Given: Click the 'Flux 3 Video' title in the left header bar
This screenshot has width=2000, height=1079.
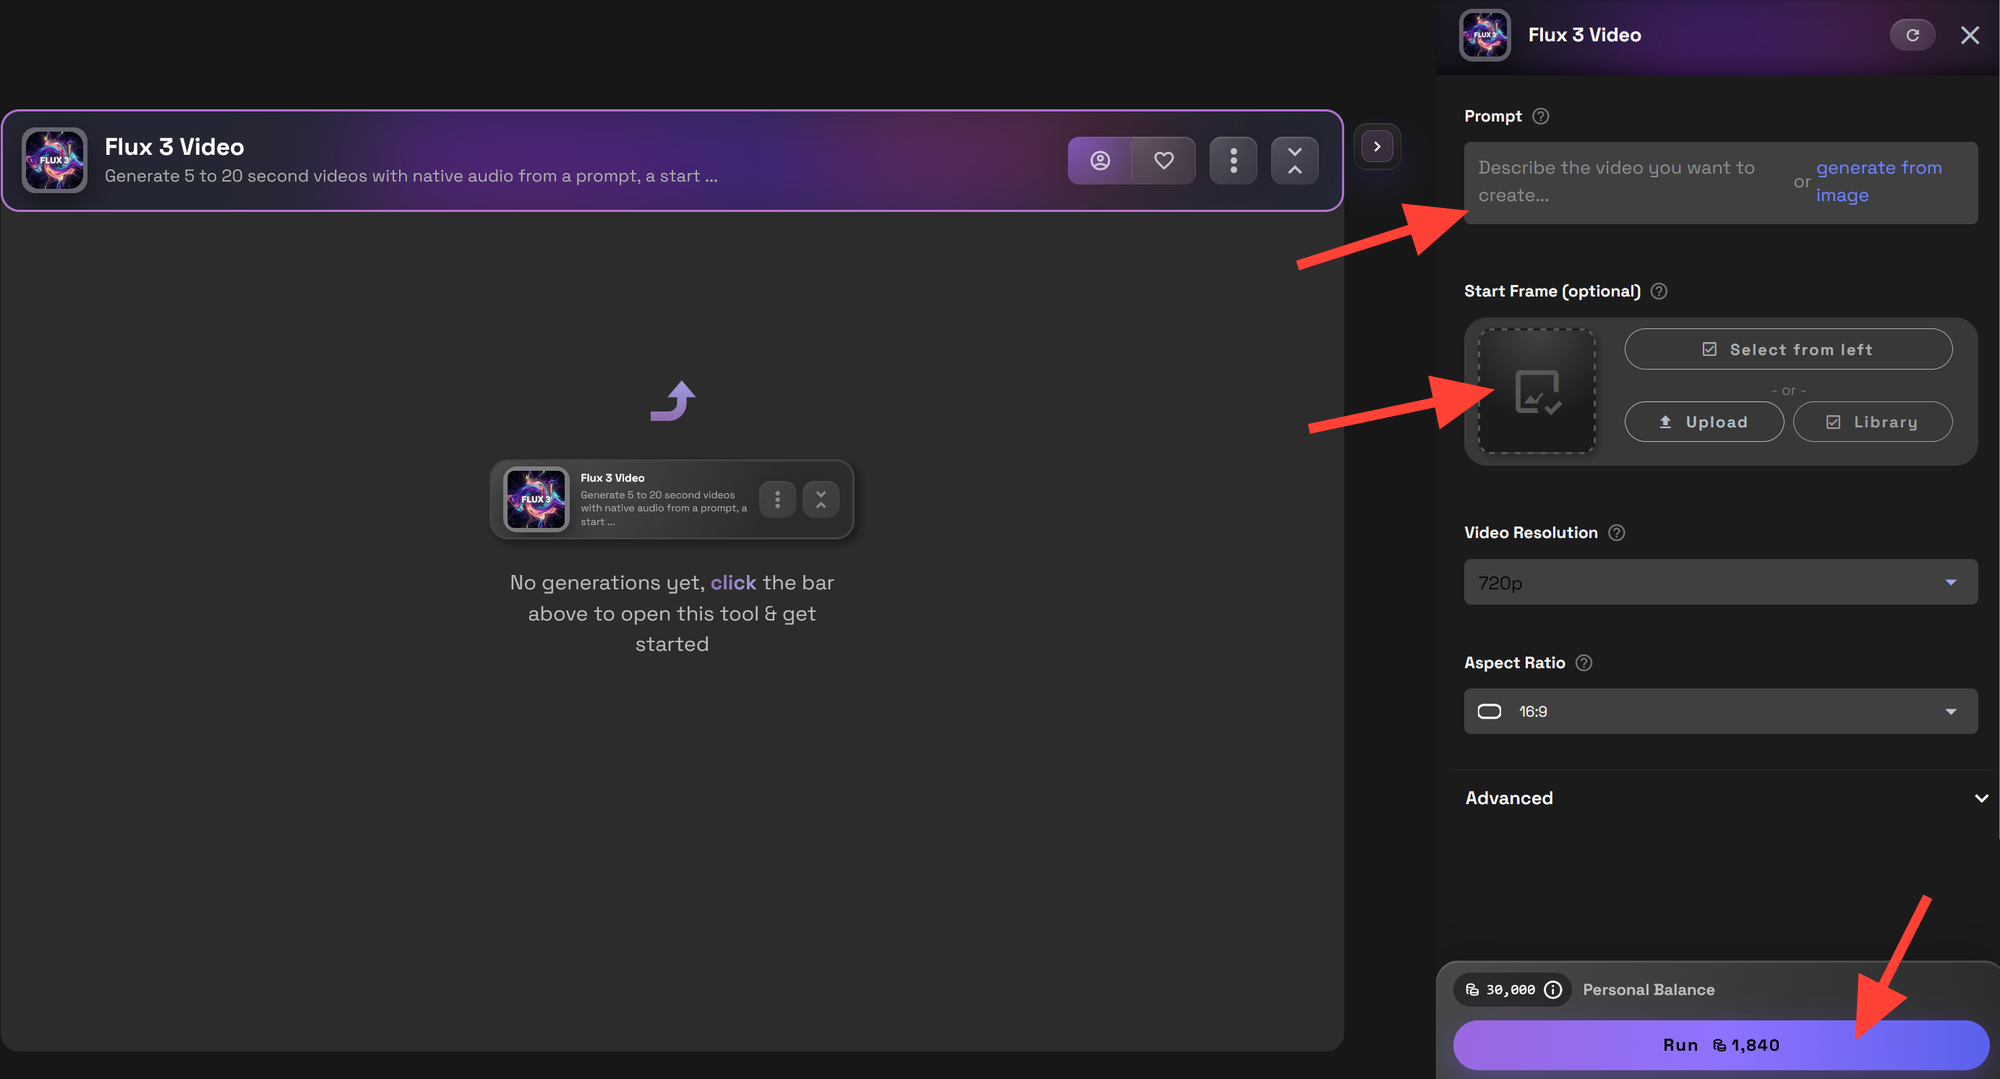Looking at the screenshot, I should (175, 147).
